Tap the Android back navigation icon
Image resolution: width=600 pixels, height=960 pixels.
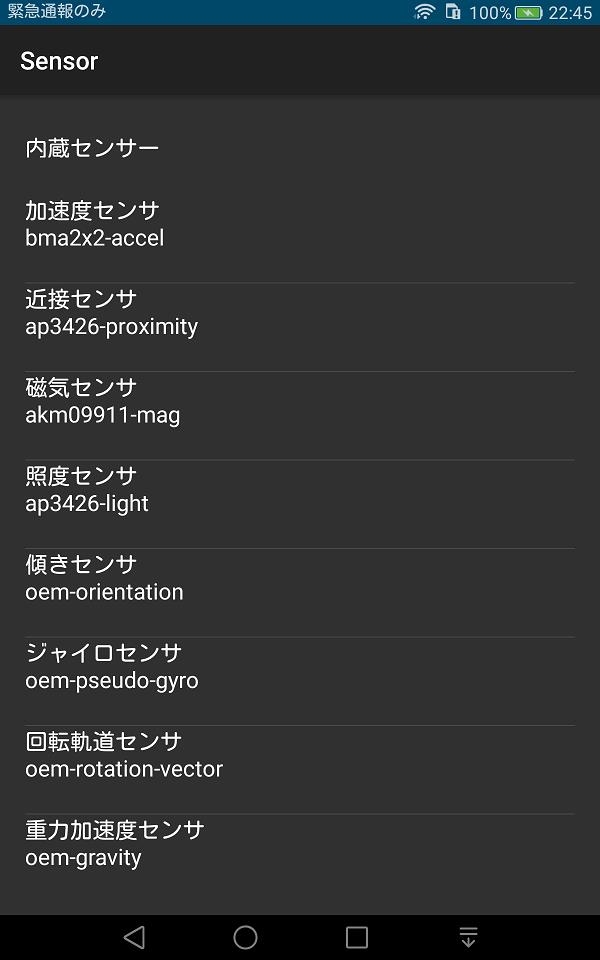tap(134, 937)
